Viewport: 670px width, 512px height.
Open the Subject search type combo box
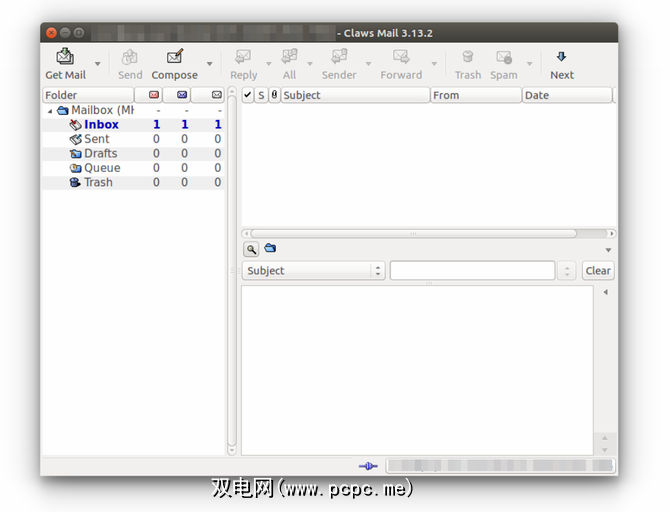(314, 271)
